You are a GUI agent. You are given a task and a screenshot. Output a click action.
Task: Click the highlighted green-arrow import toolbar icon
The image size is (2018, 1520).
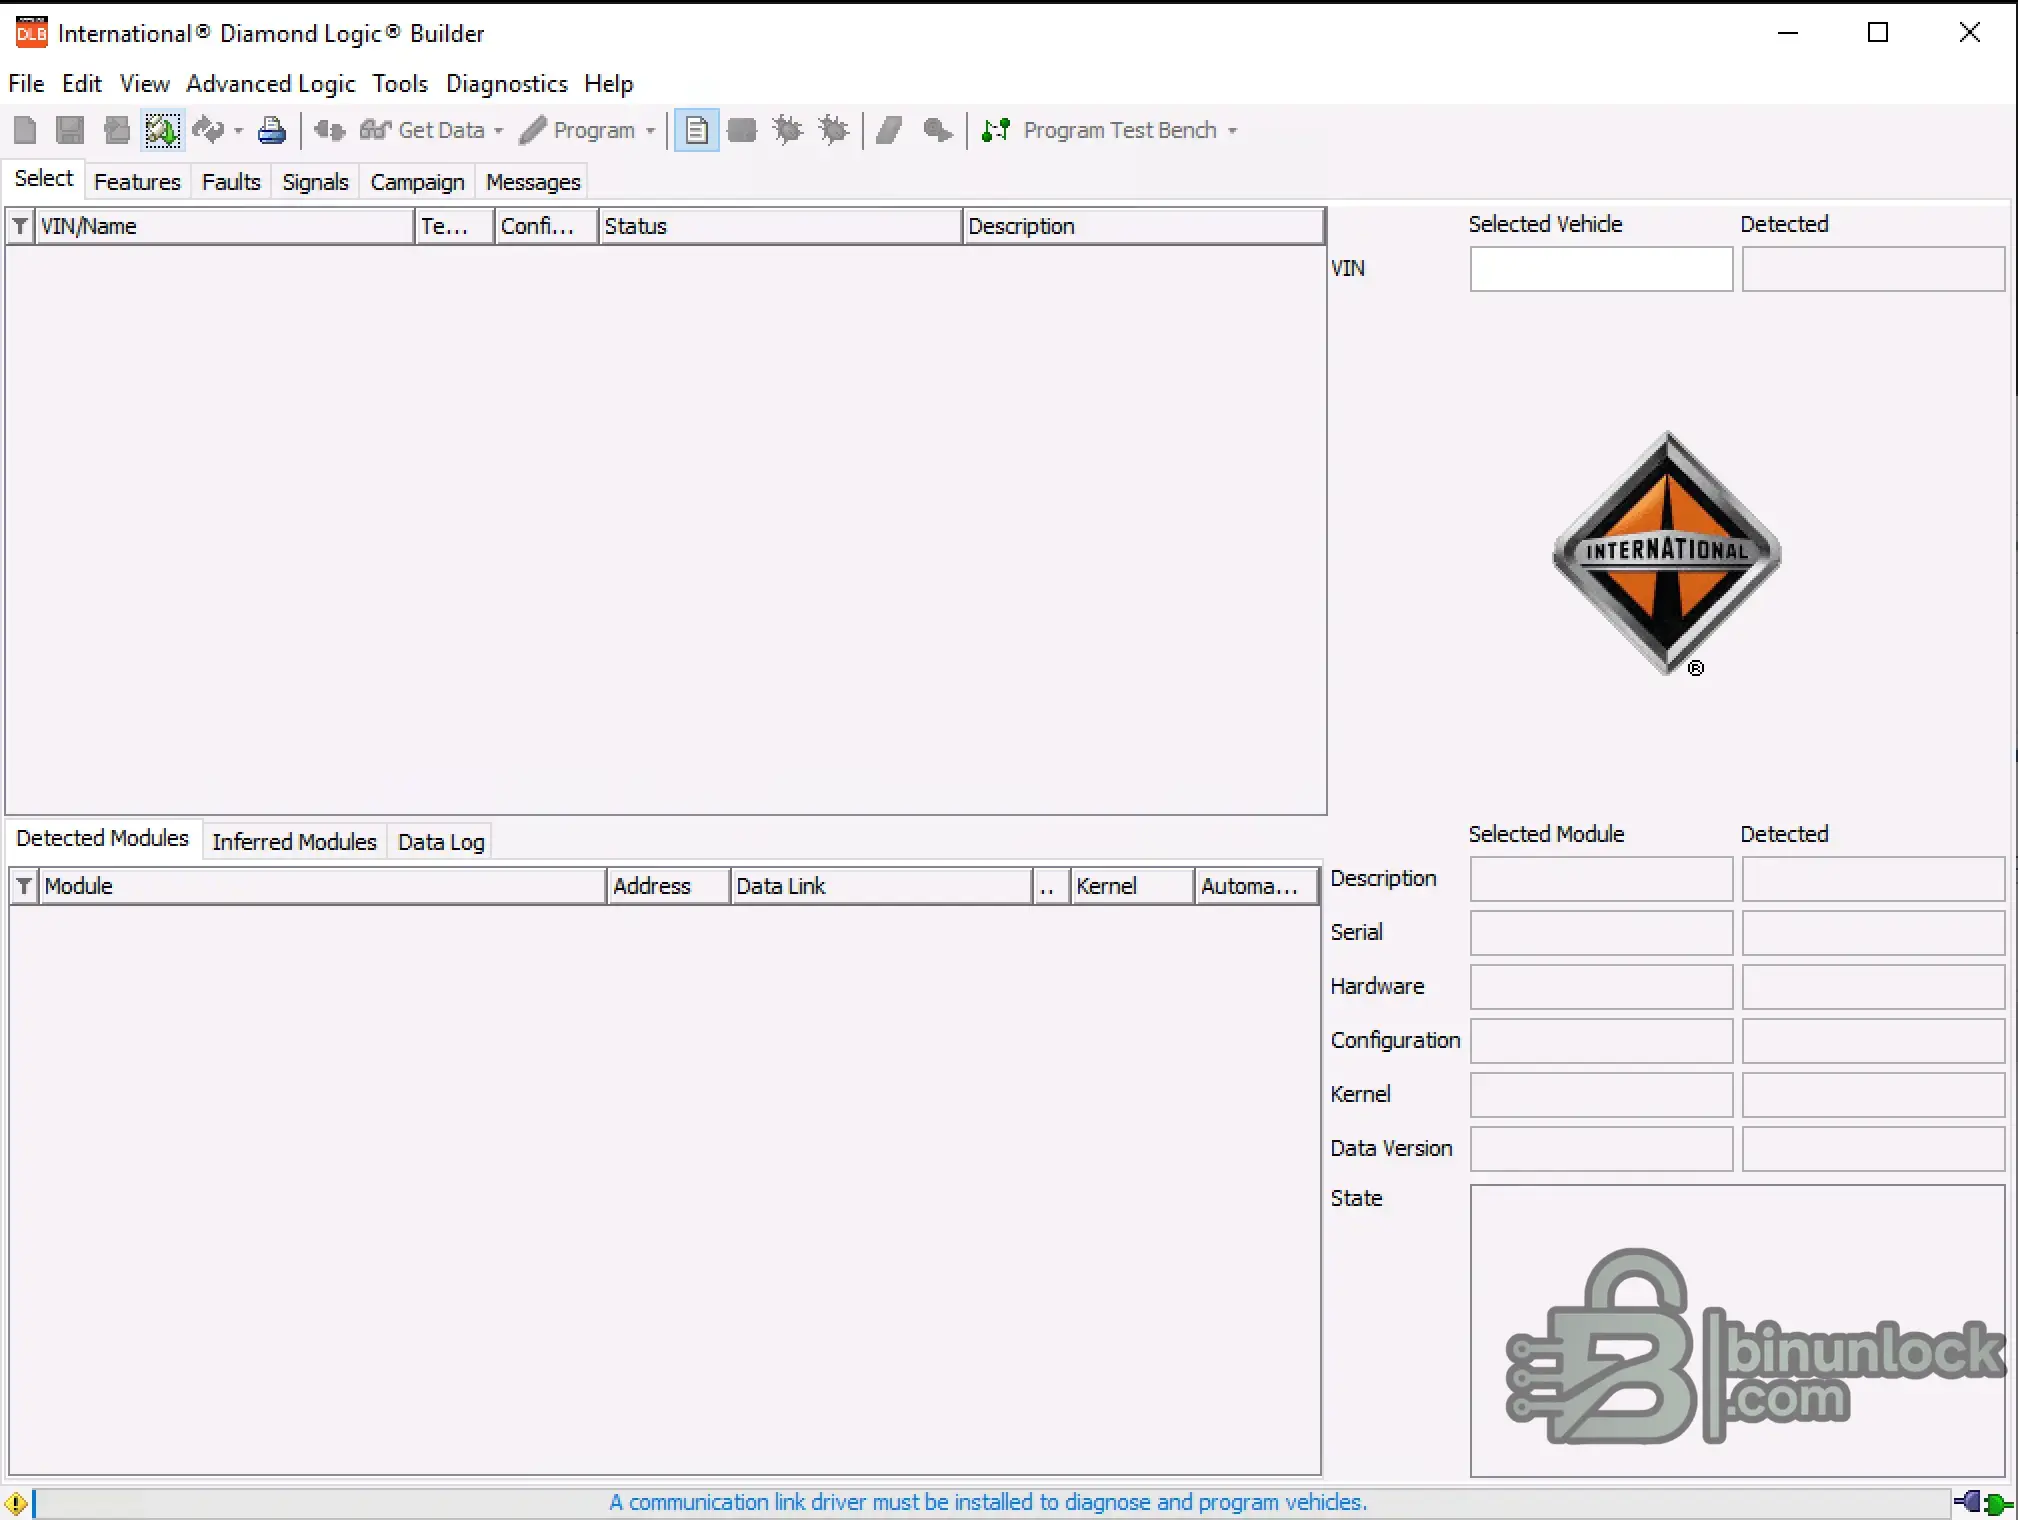click(162, 130)
